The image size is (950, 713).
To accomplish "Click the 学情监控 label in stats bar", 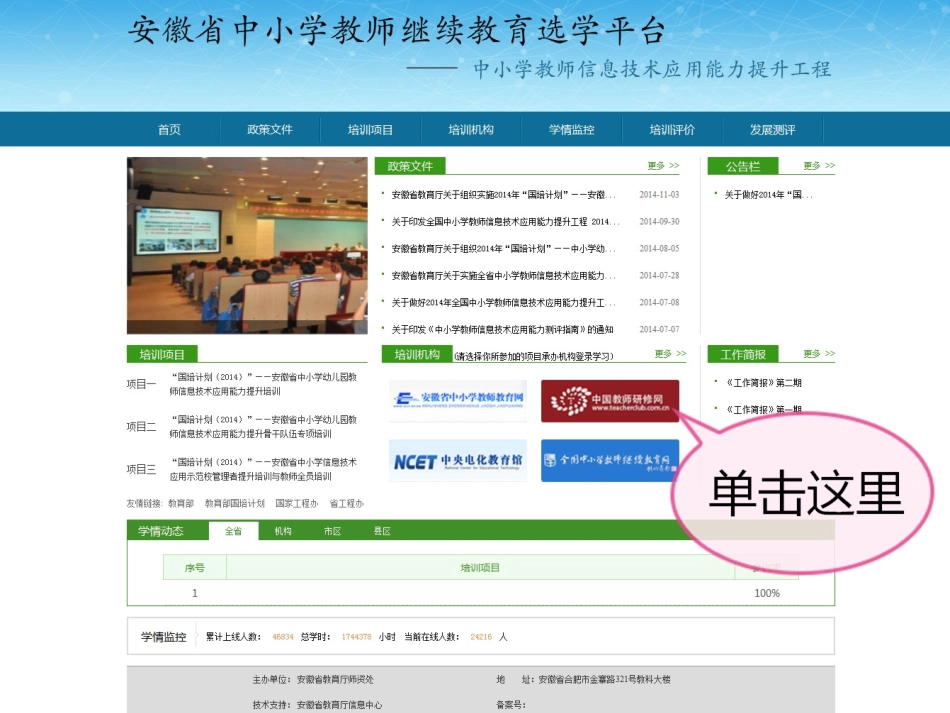I will point(164,637).
